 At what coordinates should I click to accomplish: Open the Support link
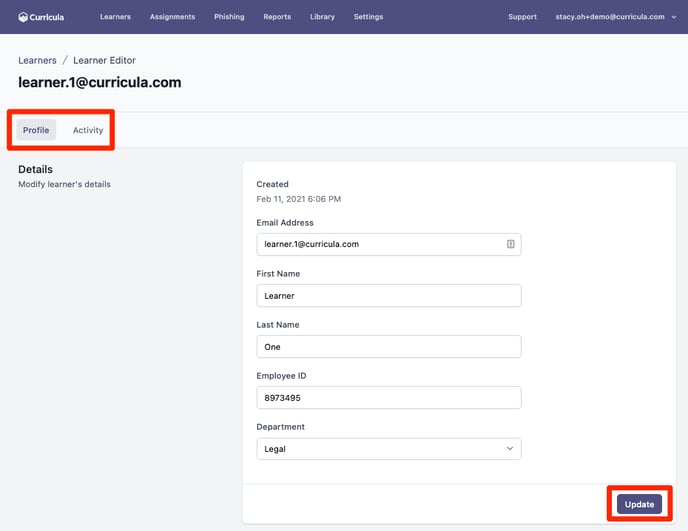(522, 17)
